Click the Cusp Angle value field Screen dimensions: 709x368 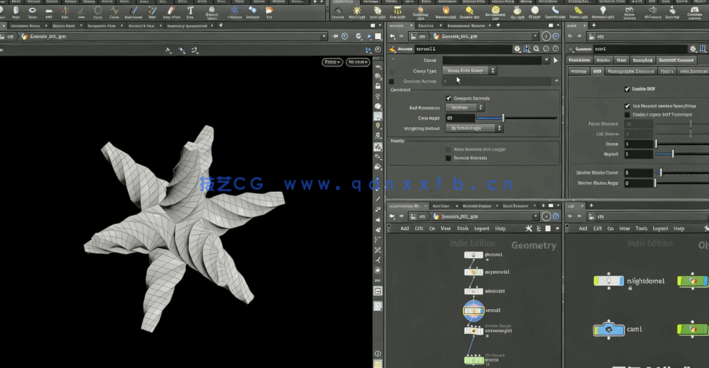460,118
